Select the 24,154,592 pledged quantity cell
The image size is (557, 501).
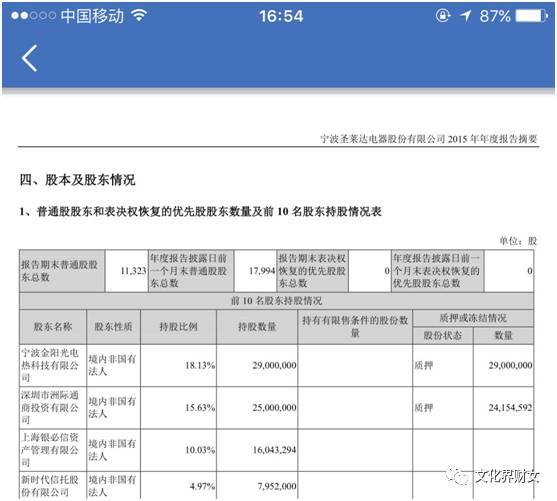click(503, 408)
